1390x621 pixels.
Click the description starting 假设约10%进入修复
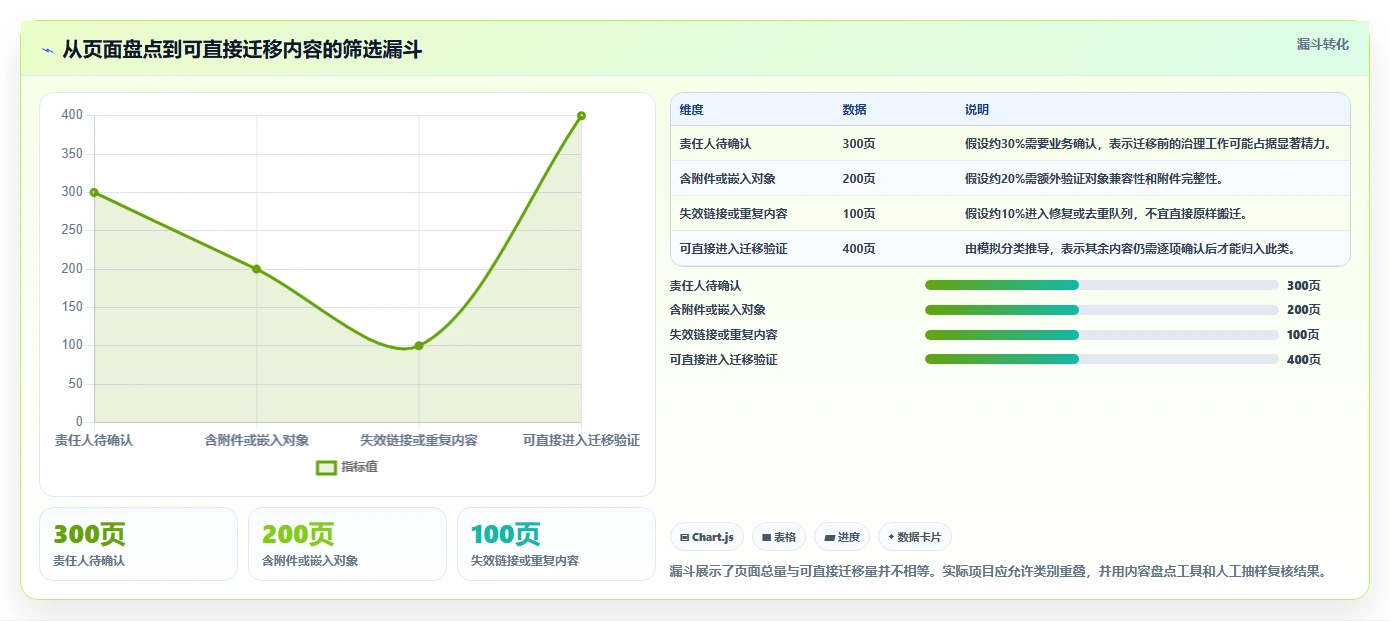(x=1105, y=214)
